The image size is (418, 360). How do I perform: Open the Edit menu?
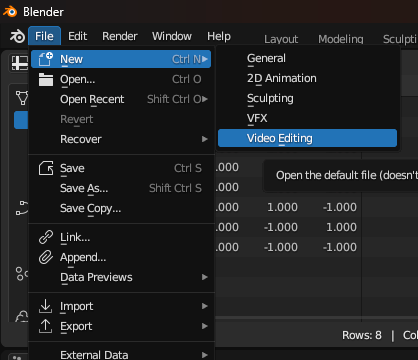[x=77, y=36]
